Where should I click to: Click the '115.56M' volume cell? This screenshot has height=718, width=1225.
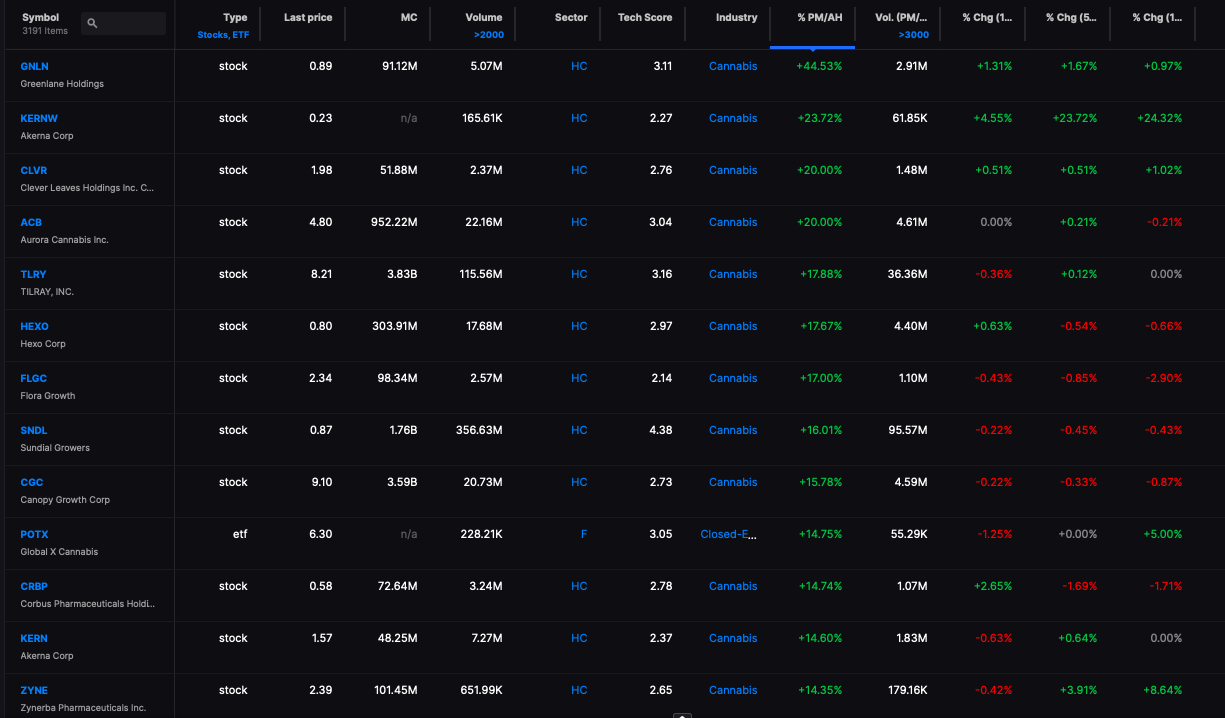(480, 274)
